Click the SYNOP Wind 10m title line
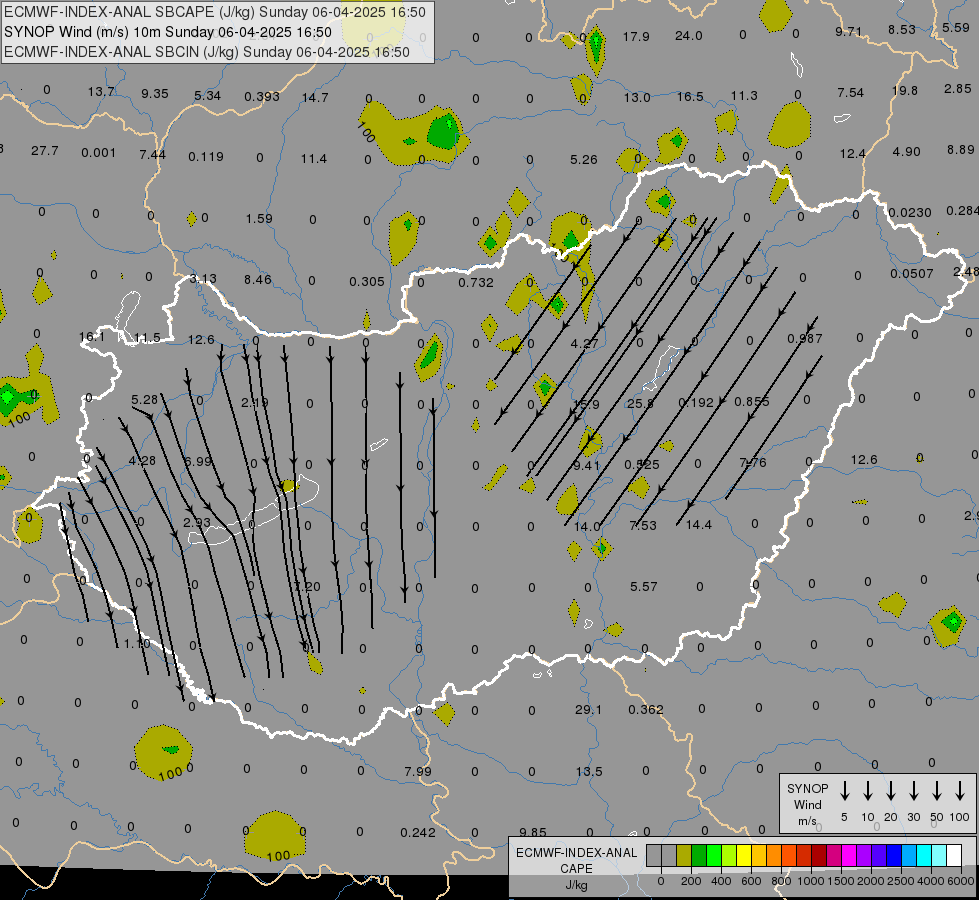This screenshot has width=979, height=900. [167, 32]
